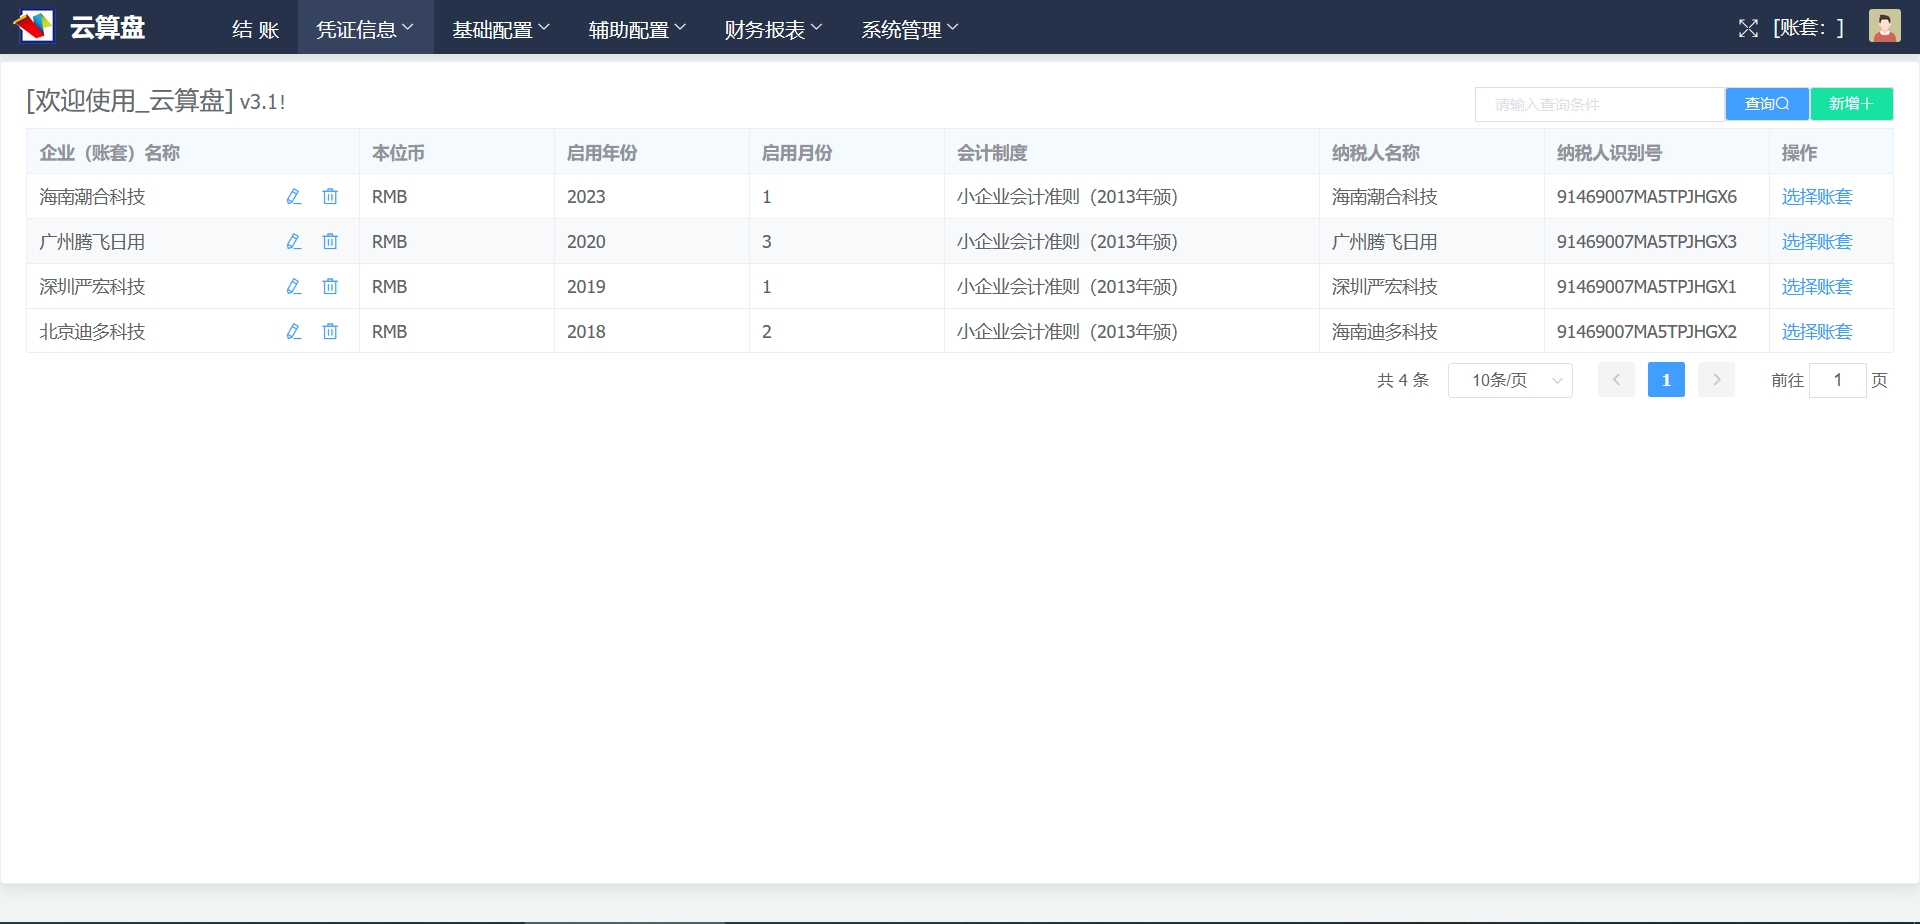Screen dimensions: 1920x924
Task: Focus the search condition input field
Action: [x=1599, y=104]
